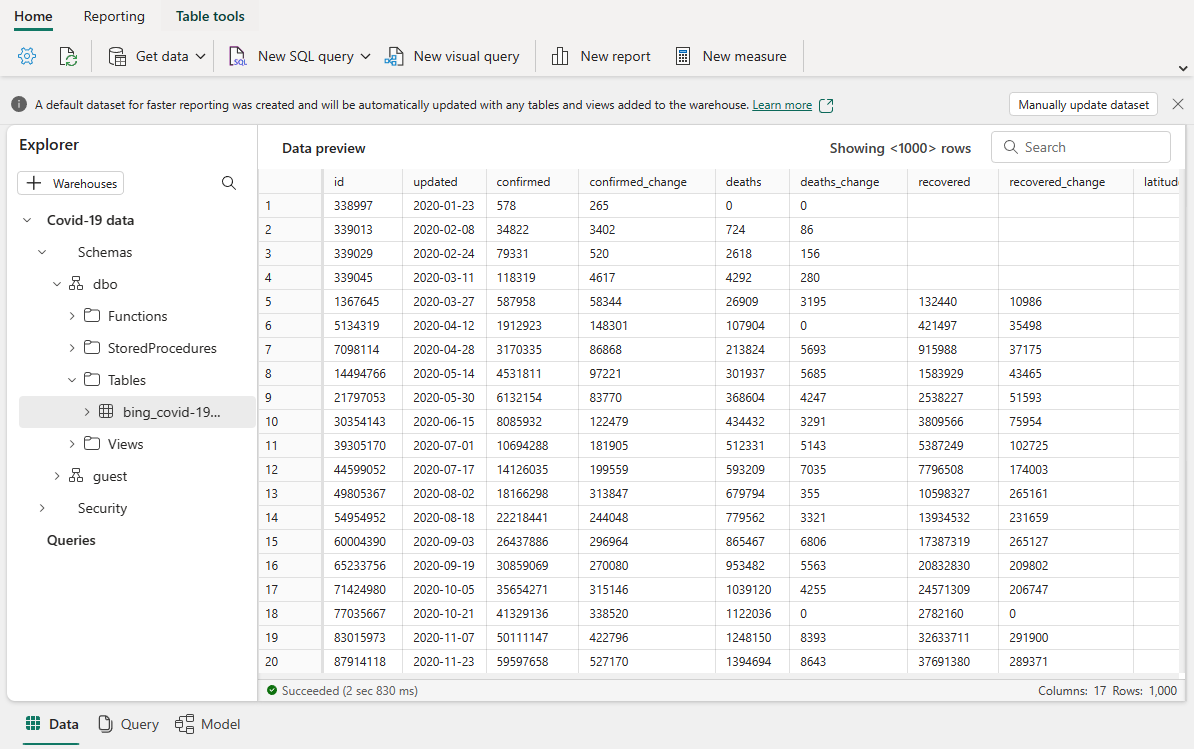
Task: Click the New measure calculator icon
Action: pyautogui.click(x=683, y=56)
